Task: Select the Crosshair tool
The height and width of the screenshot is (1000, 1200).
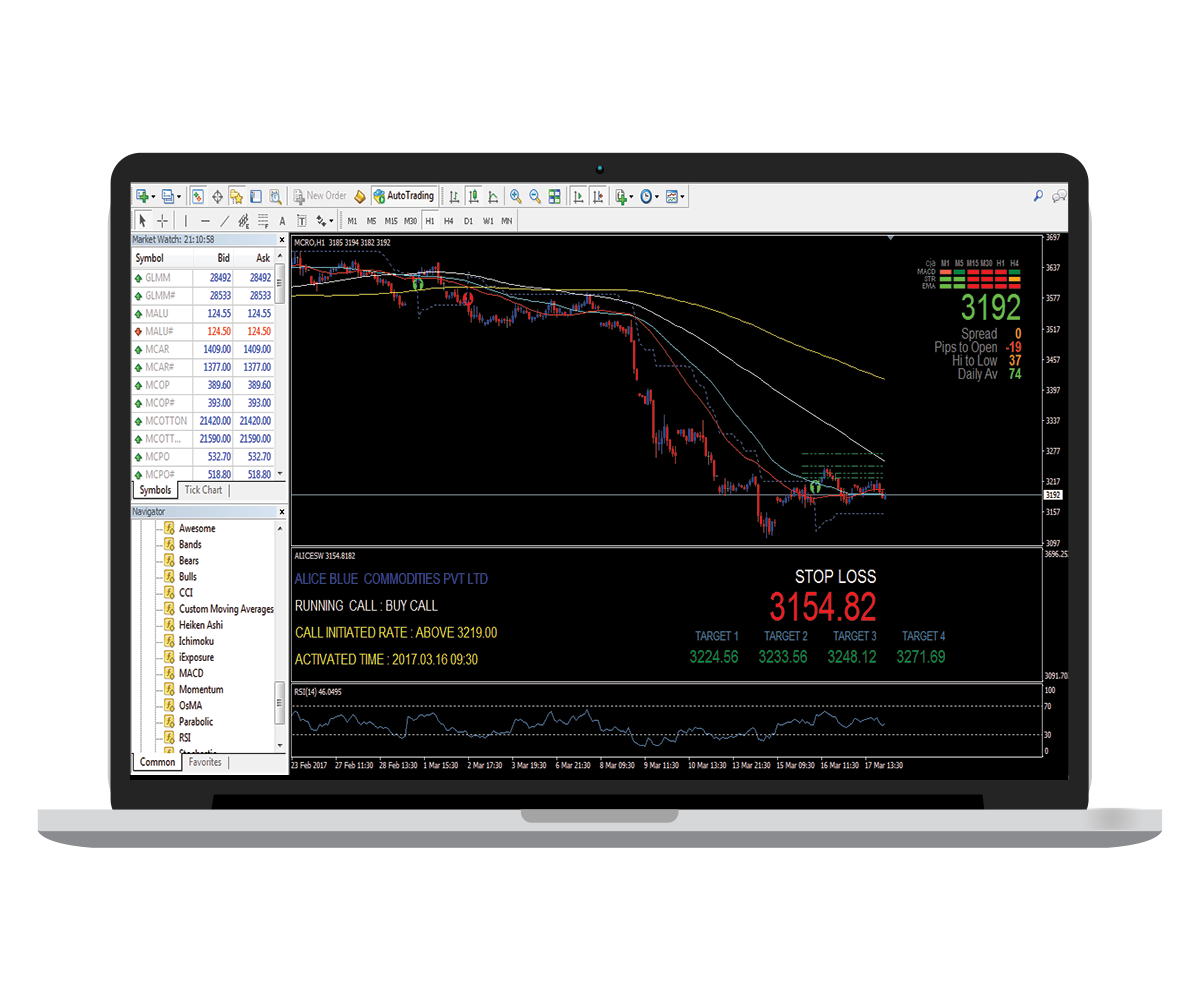Action: [x=162, y=221]
